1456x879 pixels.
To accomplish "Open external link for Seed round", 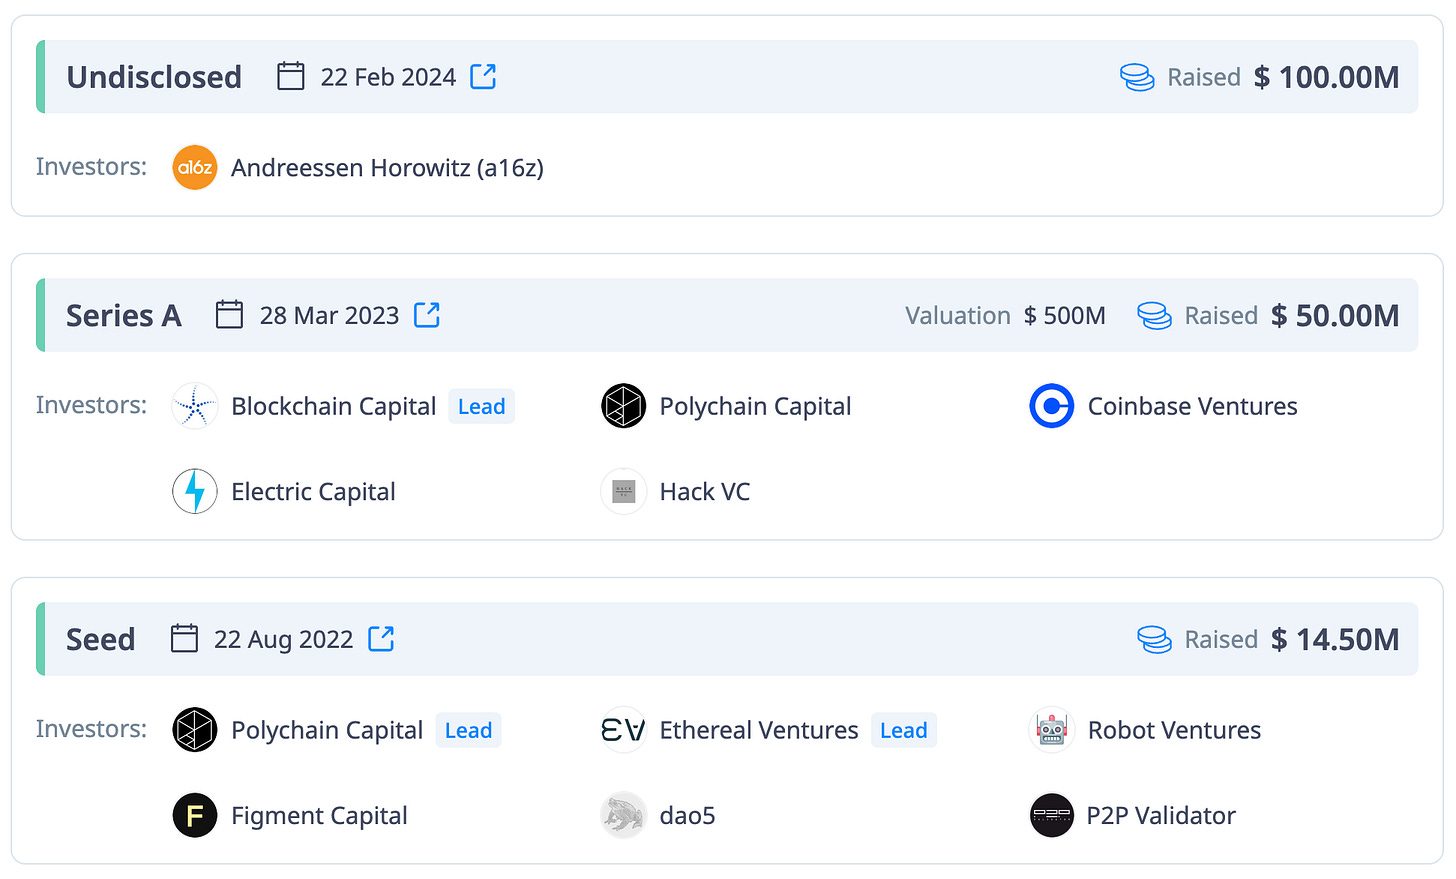I will point(381,638).
